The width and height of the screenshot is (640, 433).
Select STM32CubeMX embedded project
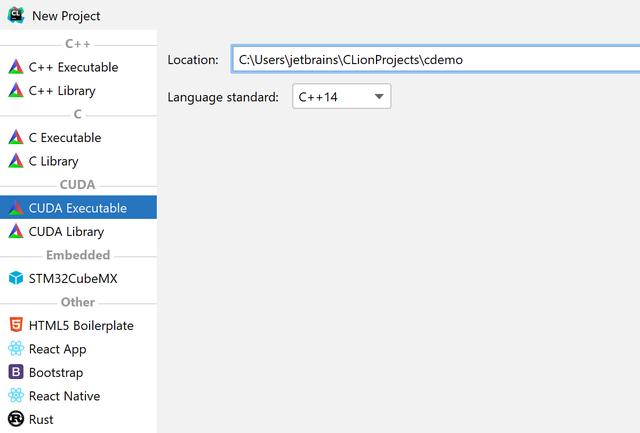78,278
